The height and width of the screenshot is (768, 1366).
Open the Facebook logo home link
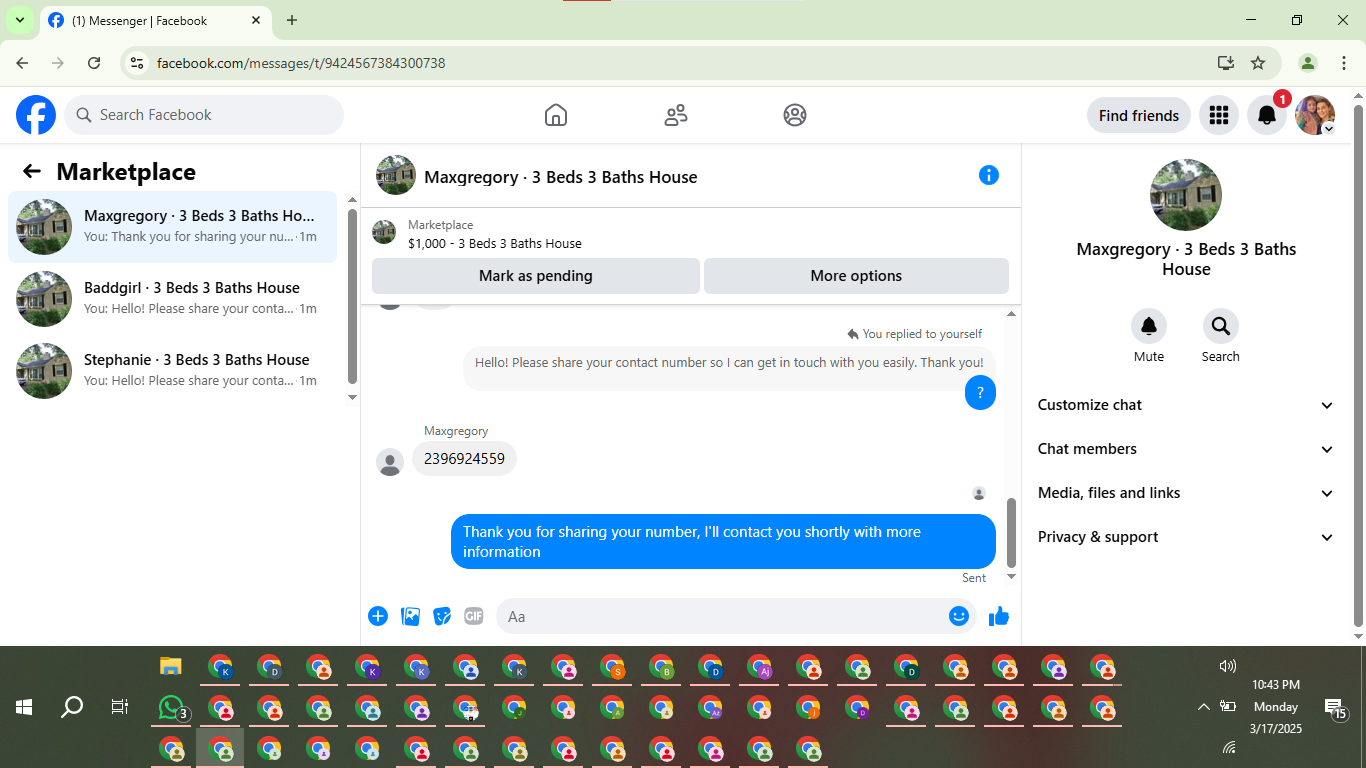(36, 115)
